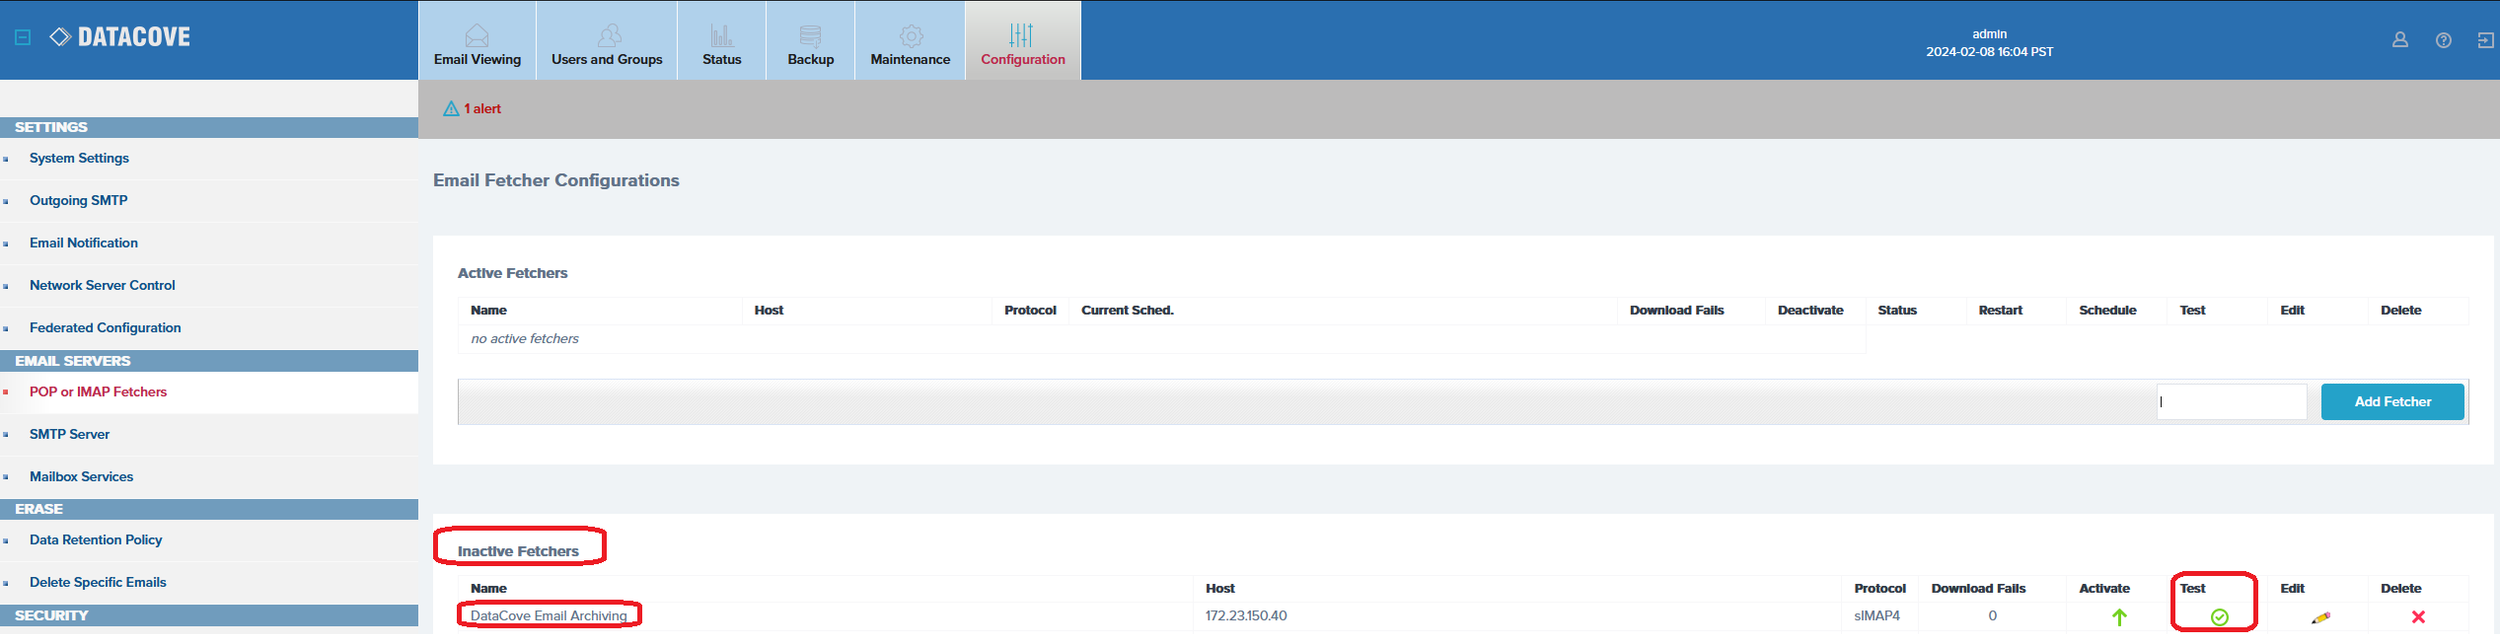This screenshot has height=634, width=2500.
Task: Click the Email Fetcher Configurations heading
Action: tap(556, 180)
